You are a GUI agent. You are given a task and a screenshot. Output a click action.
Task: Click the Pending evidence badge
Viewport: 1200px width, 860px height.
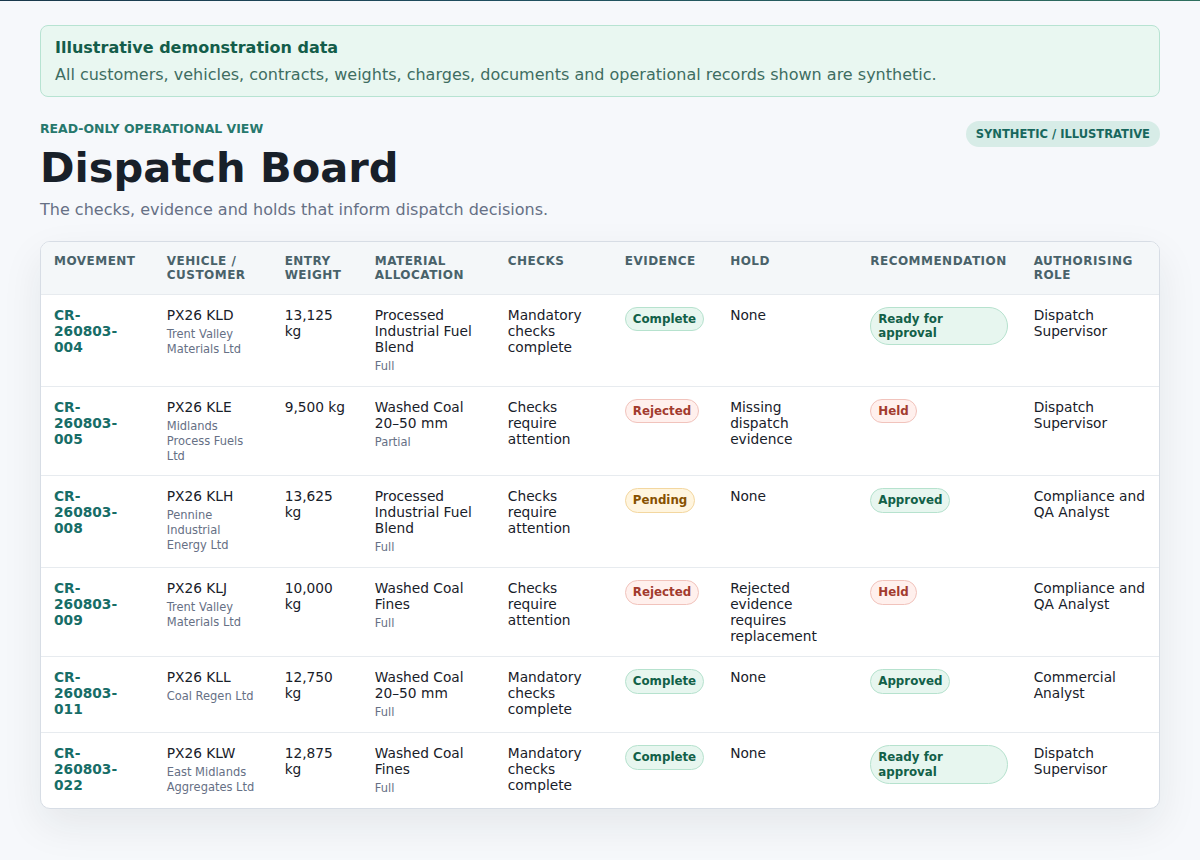(659, 500)
